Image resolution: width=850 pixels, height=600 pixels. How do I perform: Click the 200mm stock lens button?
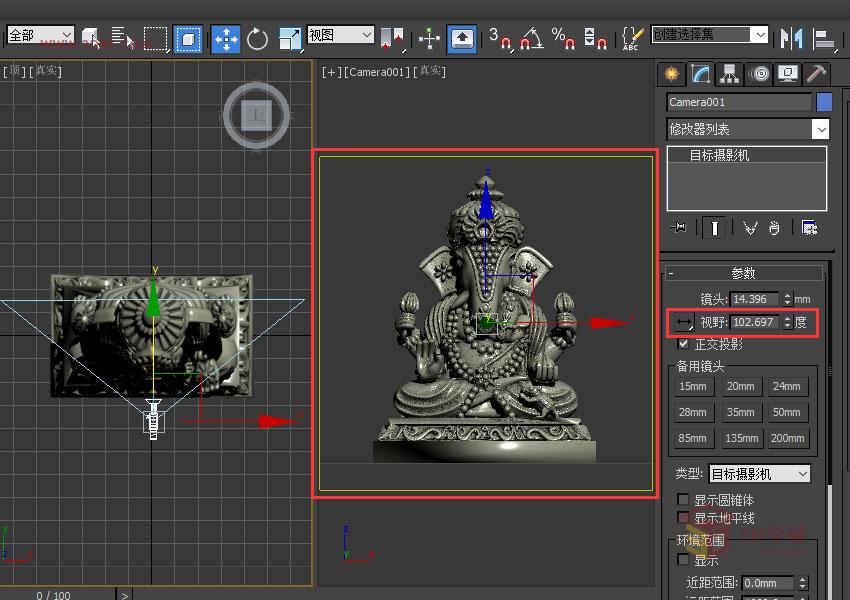787,438
